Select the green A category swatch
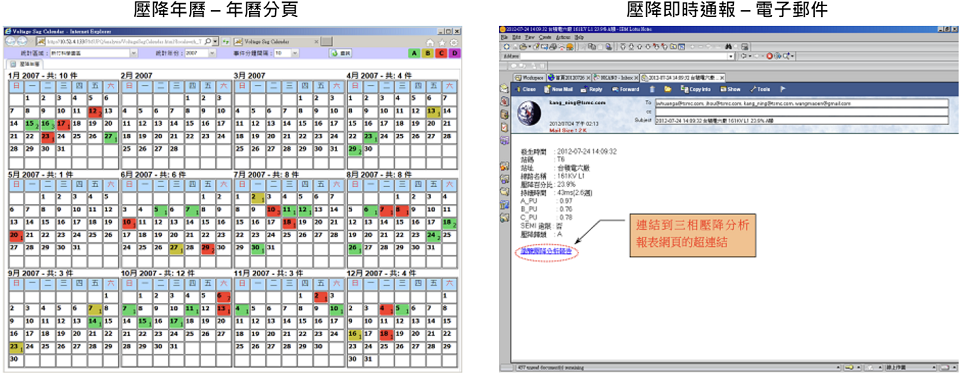960x374 pixels. (414, 53)
